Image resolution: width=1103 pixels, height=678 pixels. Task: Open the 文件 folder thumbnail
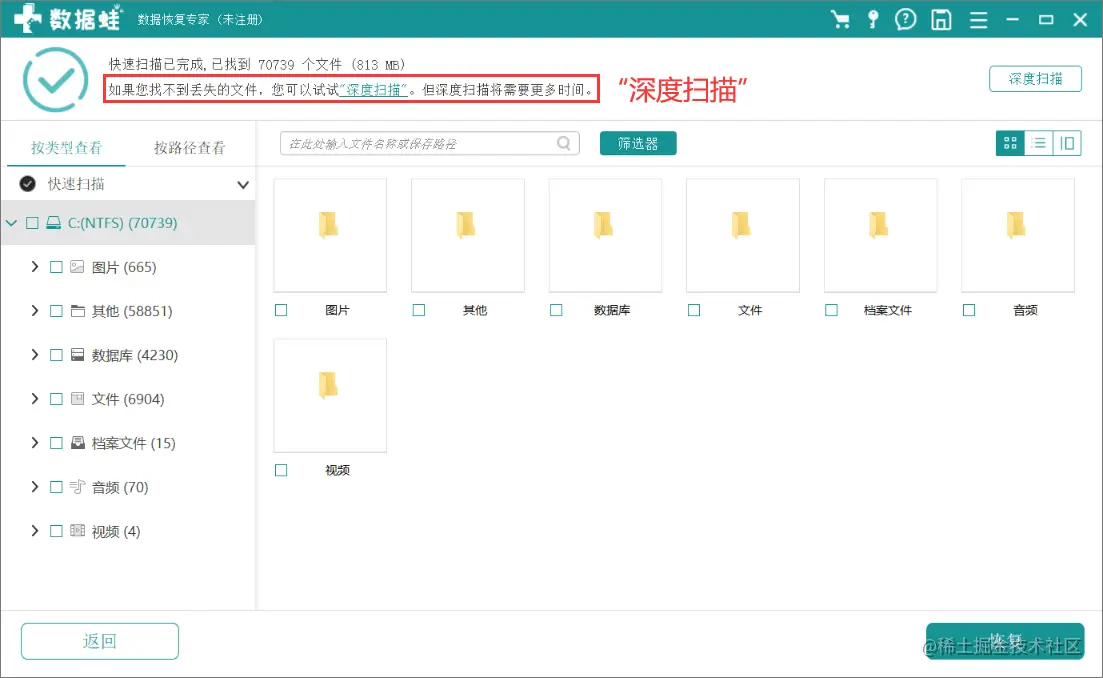click(743, 235)
